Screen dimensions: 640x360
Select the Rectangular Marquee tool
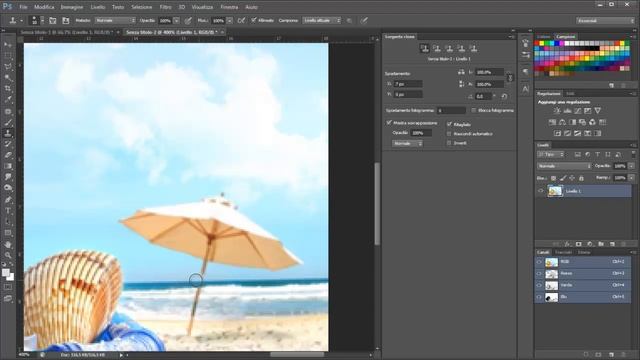(8, 56)
